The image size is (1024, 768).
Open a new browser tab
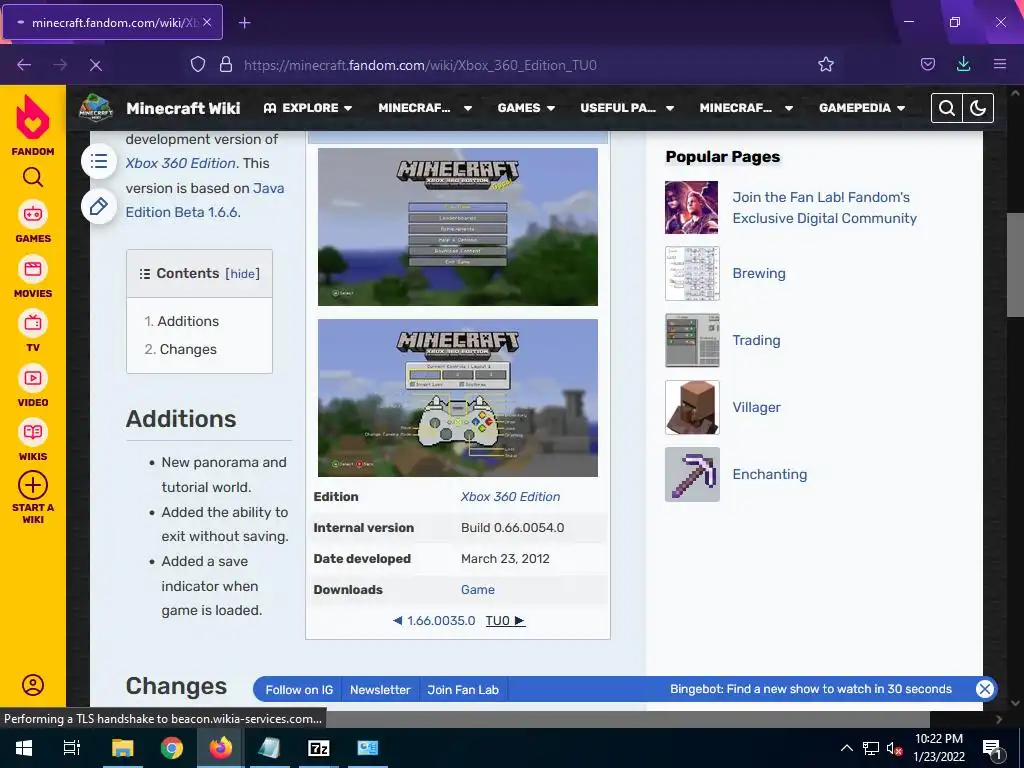coord(244,23)
